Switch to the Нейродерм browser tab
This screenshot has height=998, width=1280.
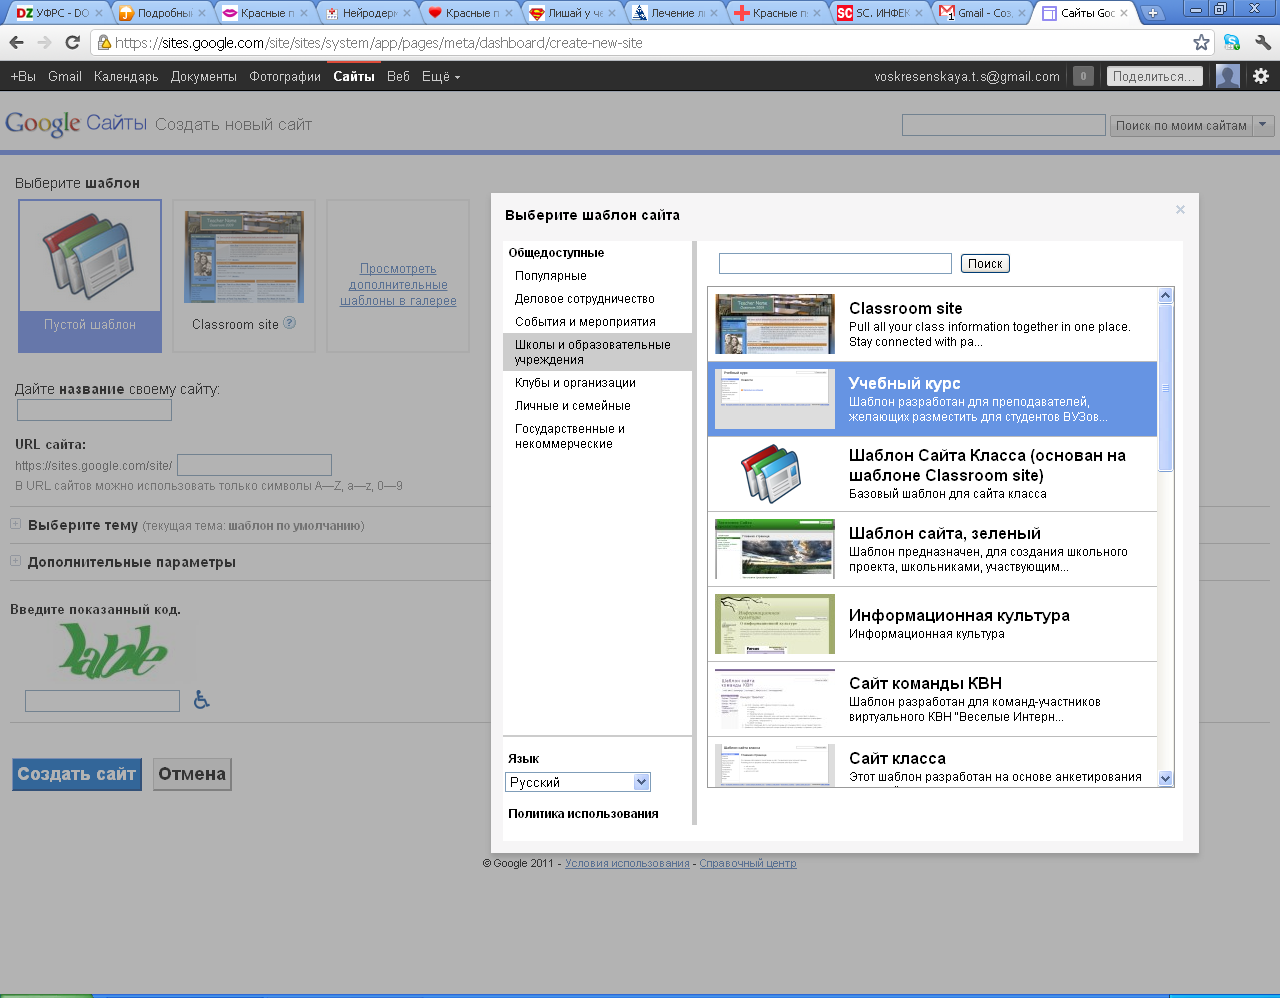367,13
